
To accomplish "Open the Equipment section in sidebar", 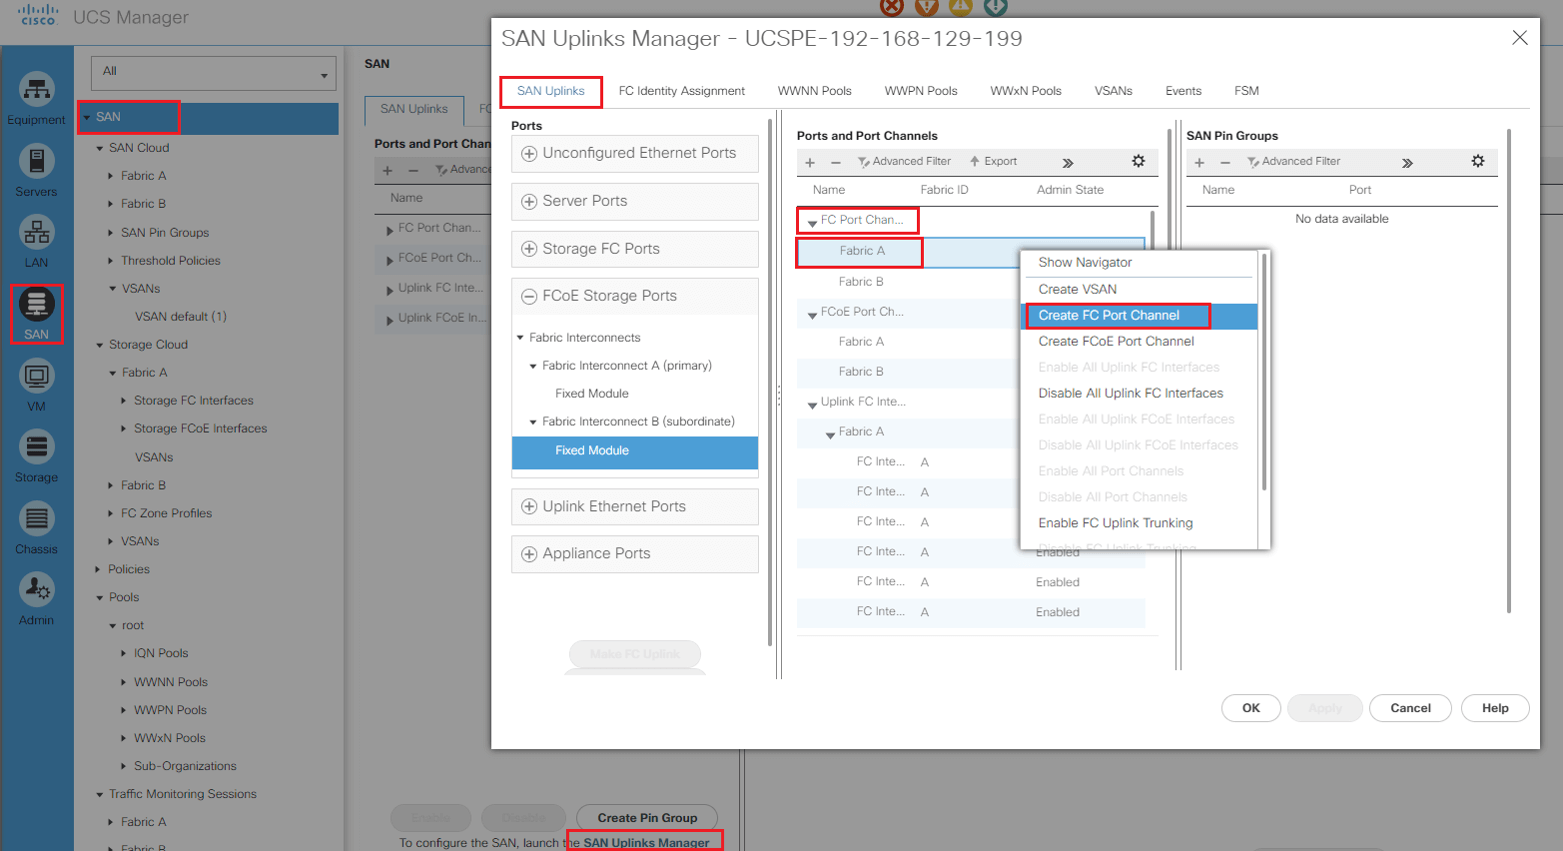I will click(36, 99).
